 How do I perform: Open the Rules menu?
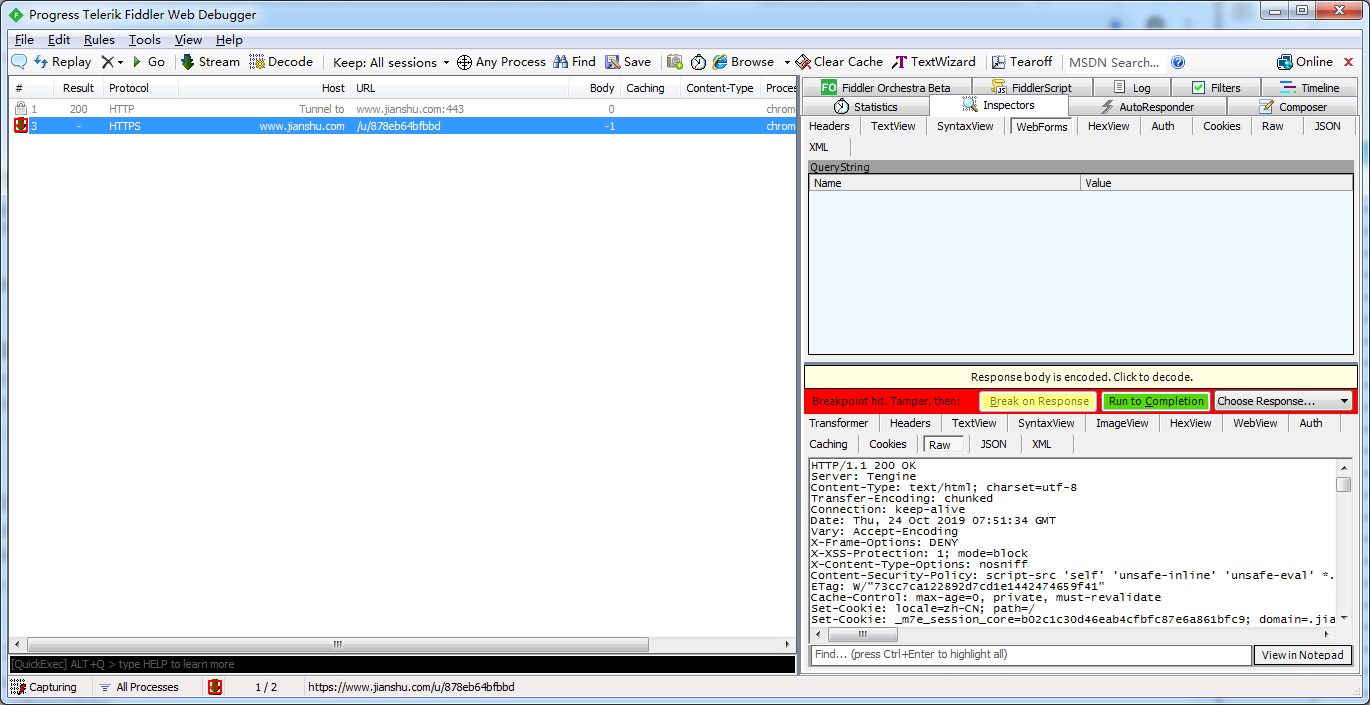pyautogui.click(x=99, y=40)
